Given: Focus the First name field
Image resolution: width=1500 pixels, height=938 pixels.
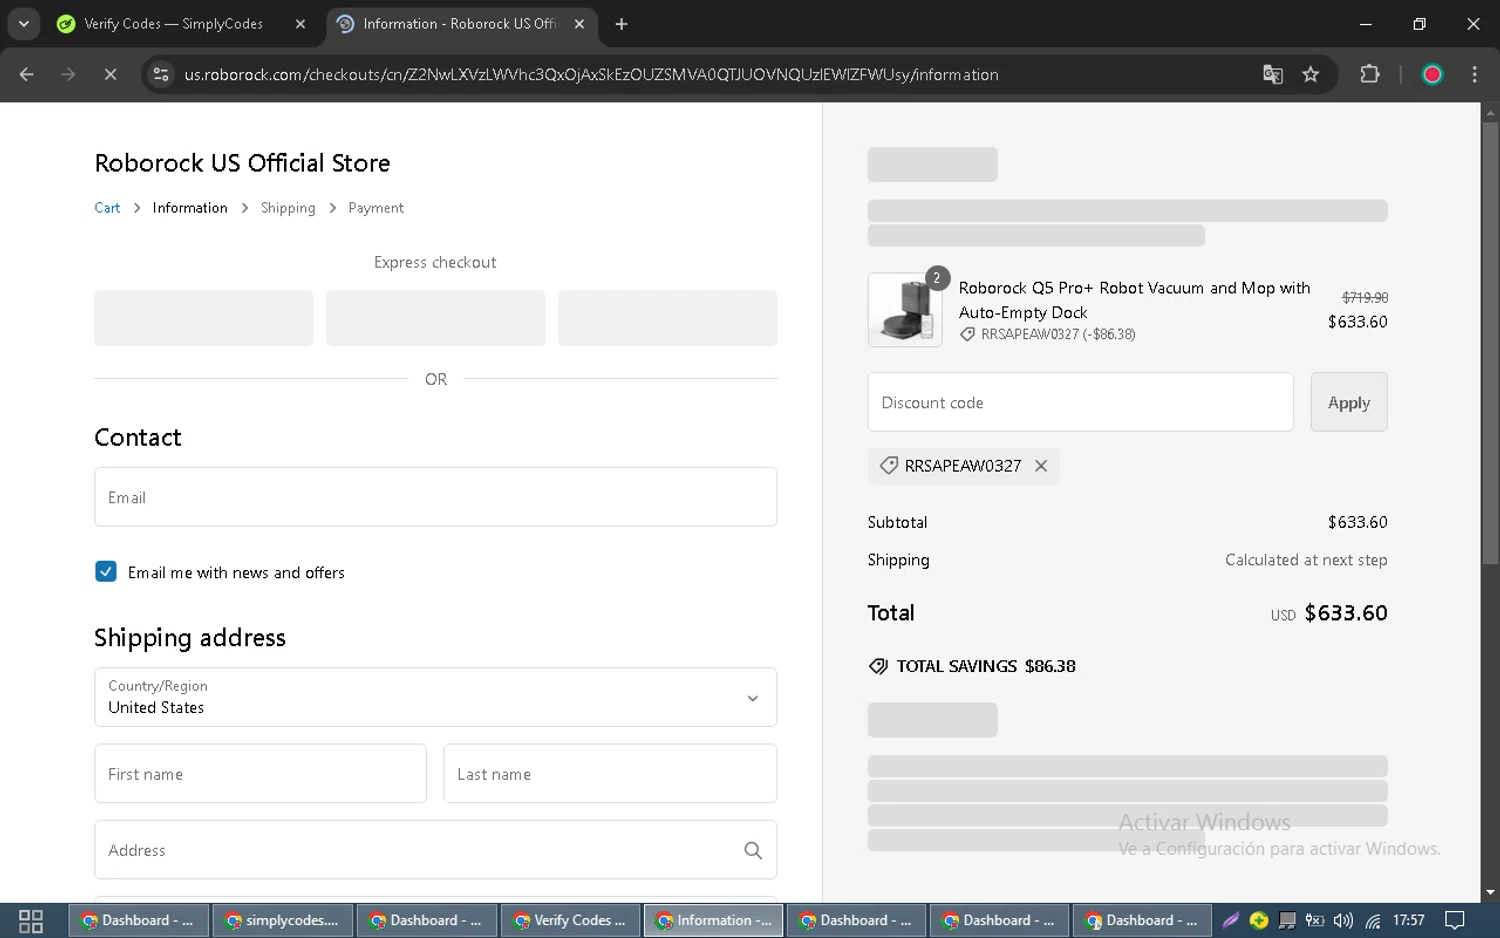Looking at the screenshot, I should (x=260, y=773).
